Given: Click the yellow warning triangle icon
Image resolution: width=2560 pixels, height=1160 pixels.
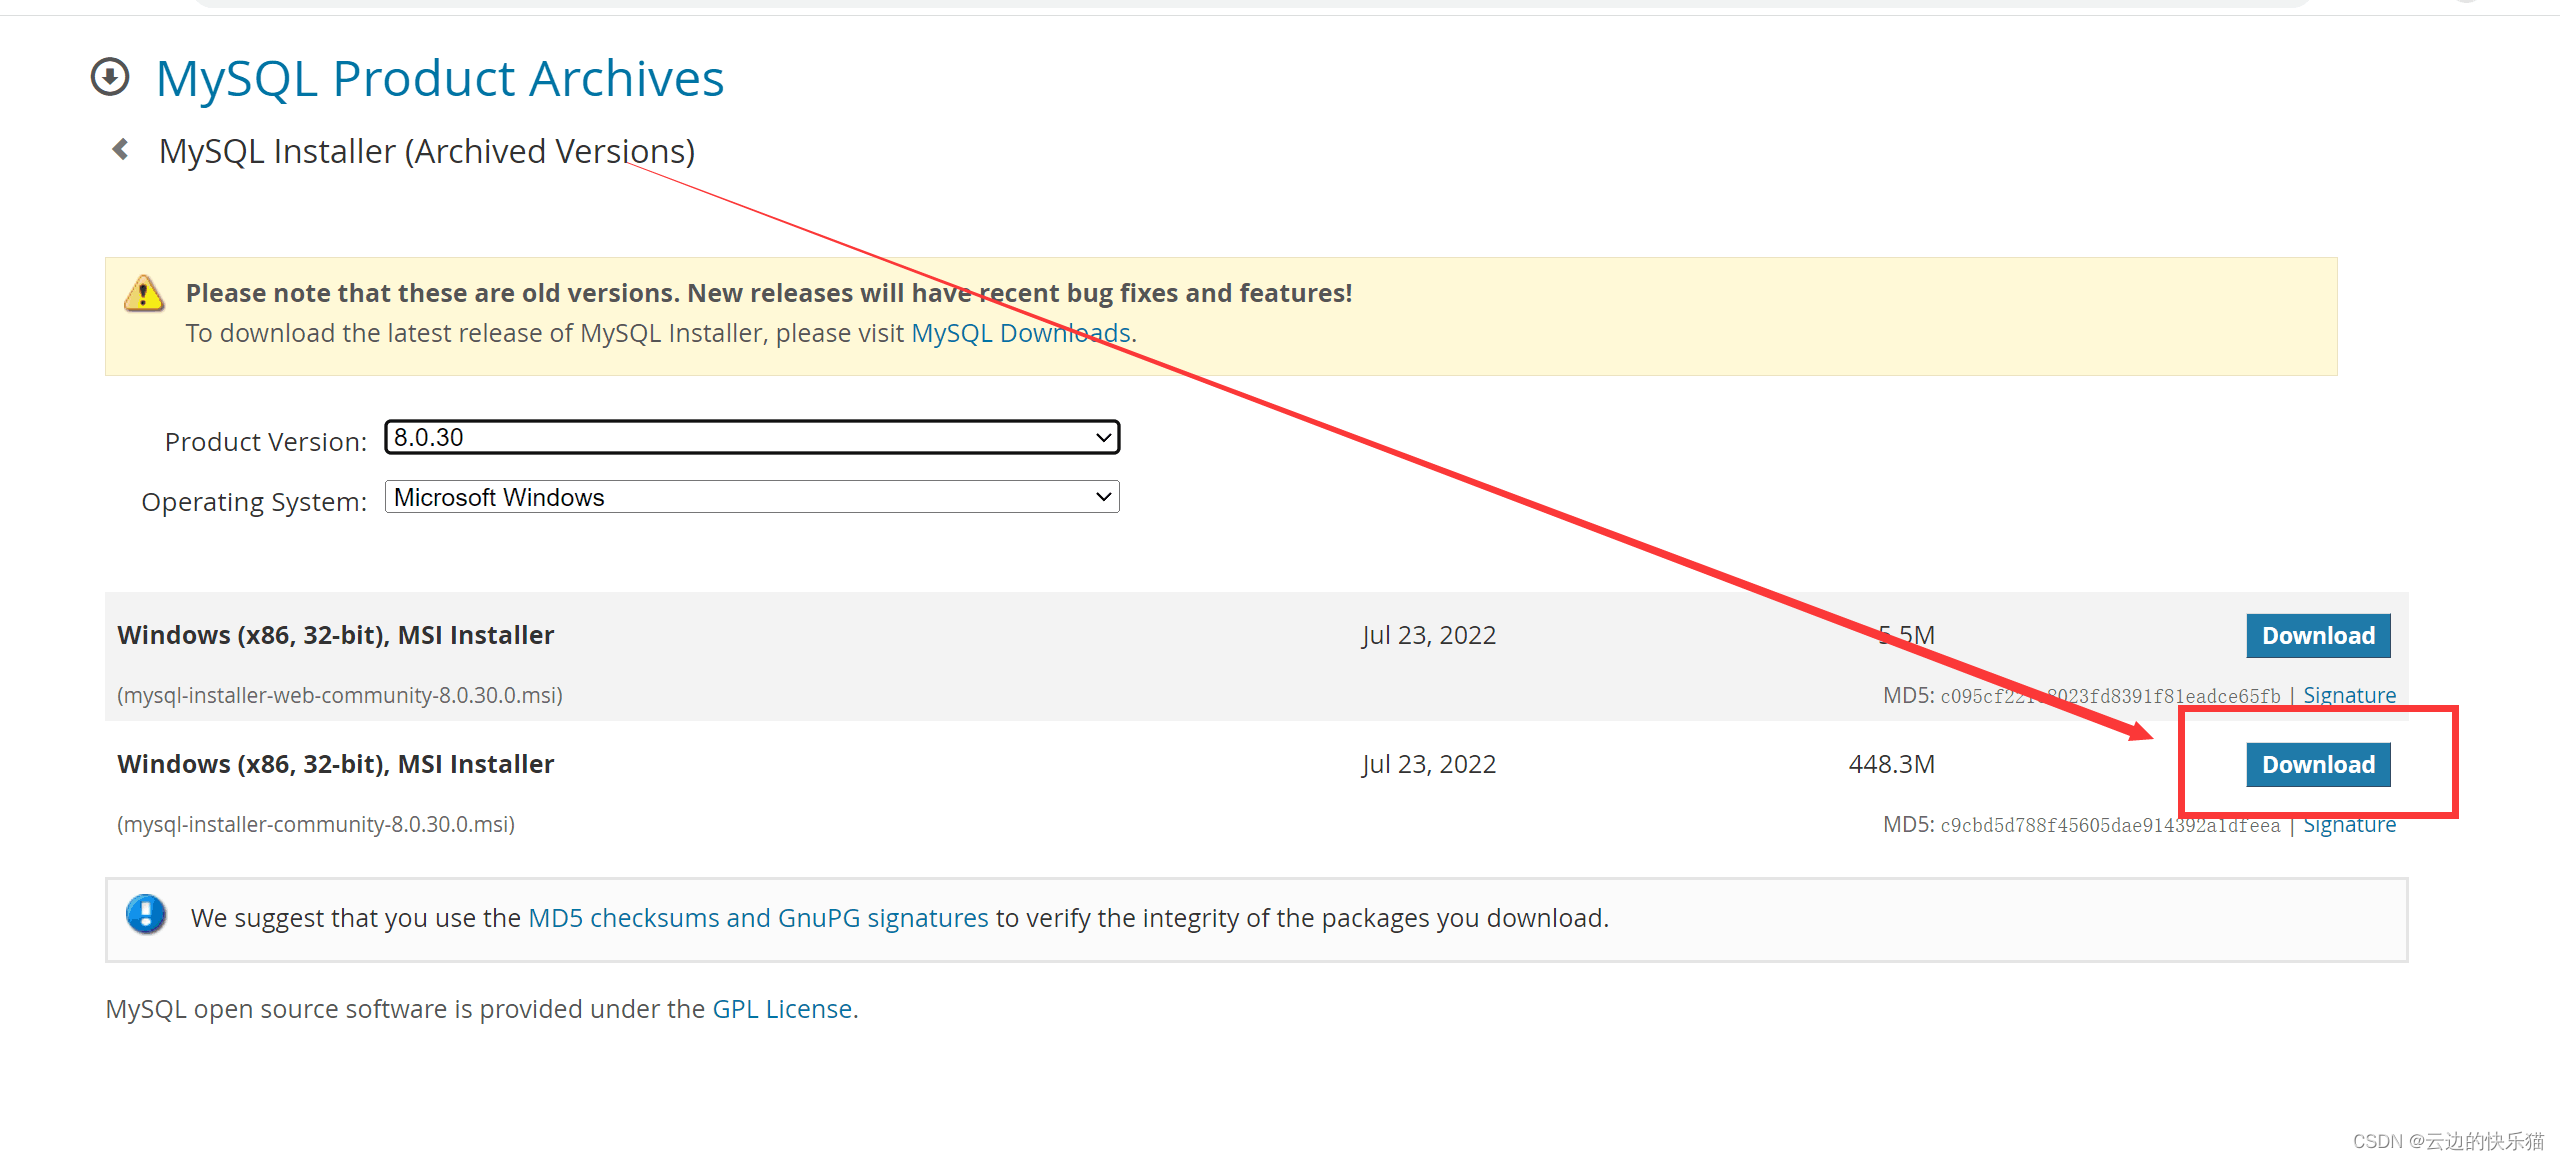Looking at the screenshot, I should point(144,293).
